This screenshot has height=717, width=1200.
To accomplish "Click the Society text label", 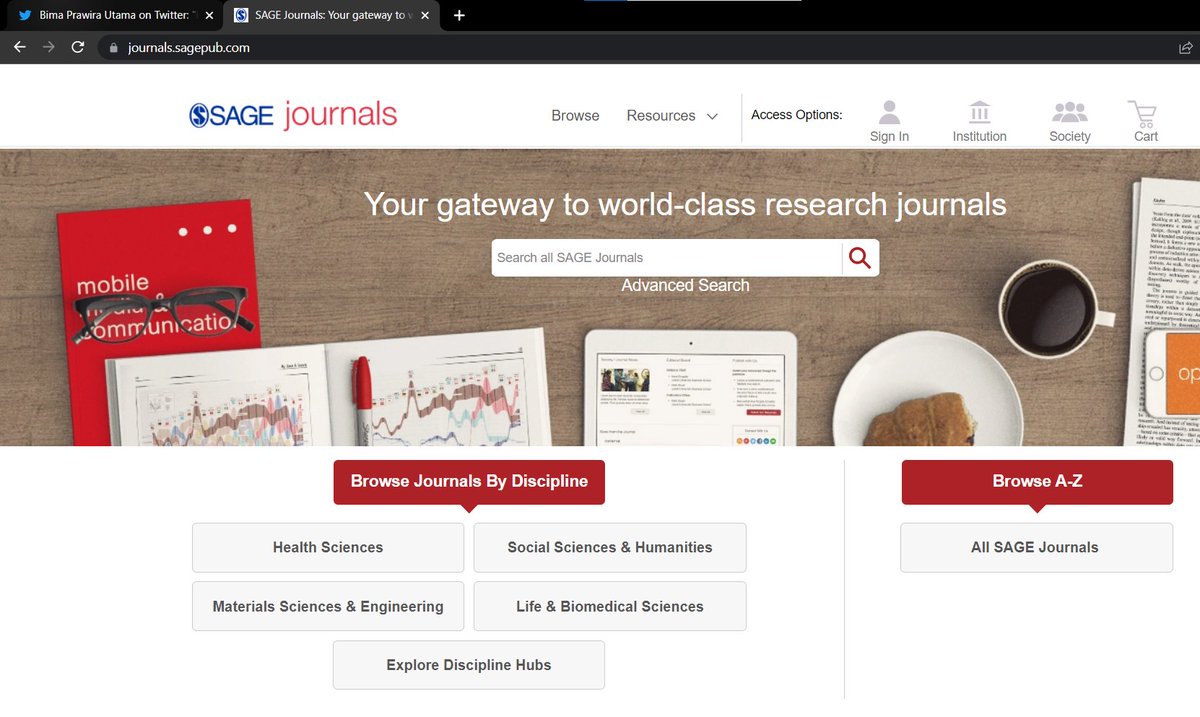I will point(1070,136).
